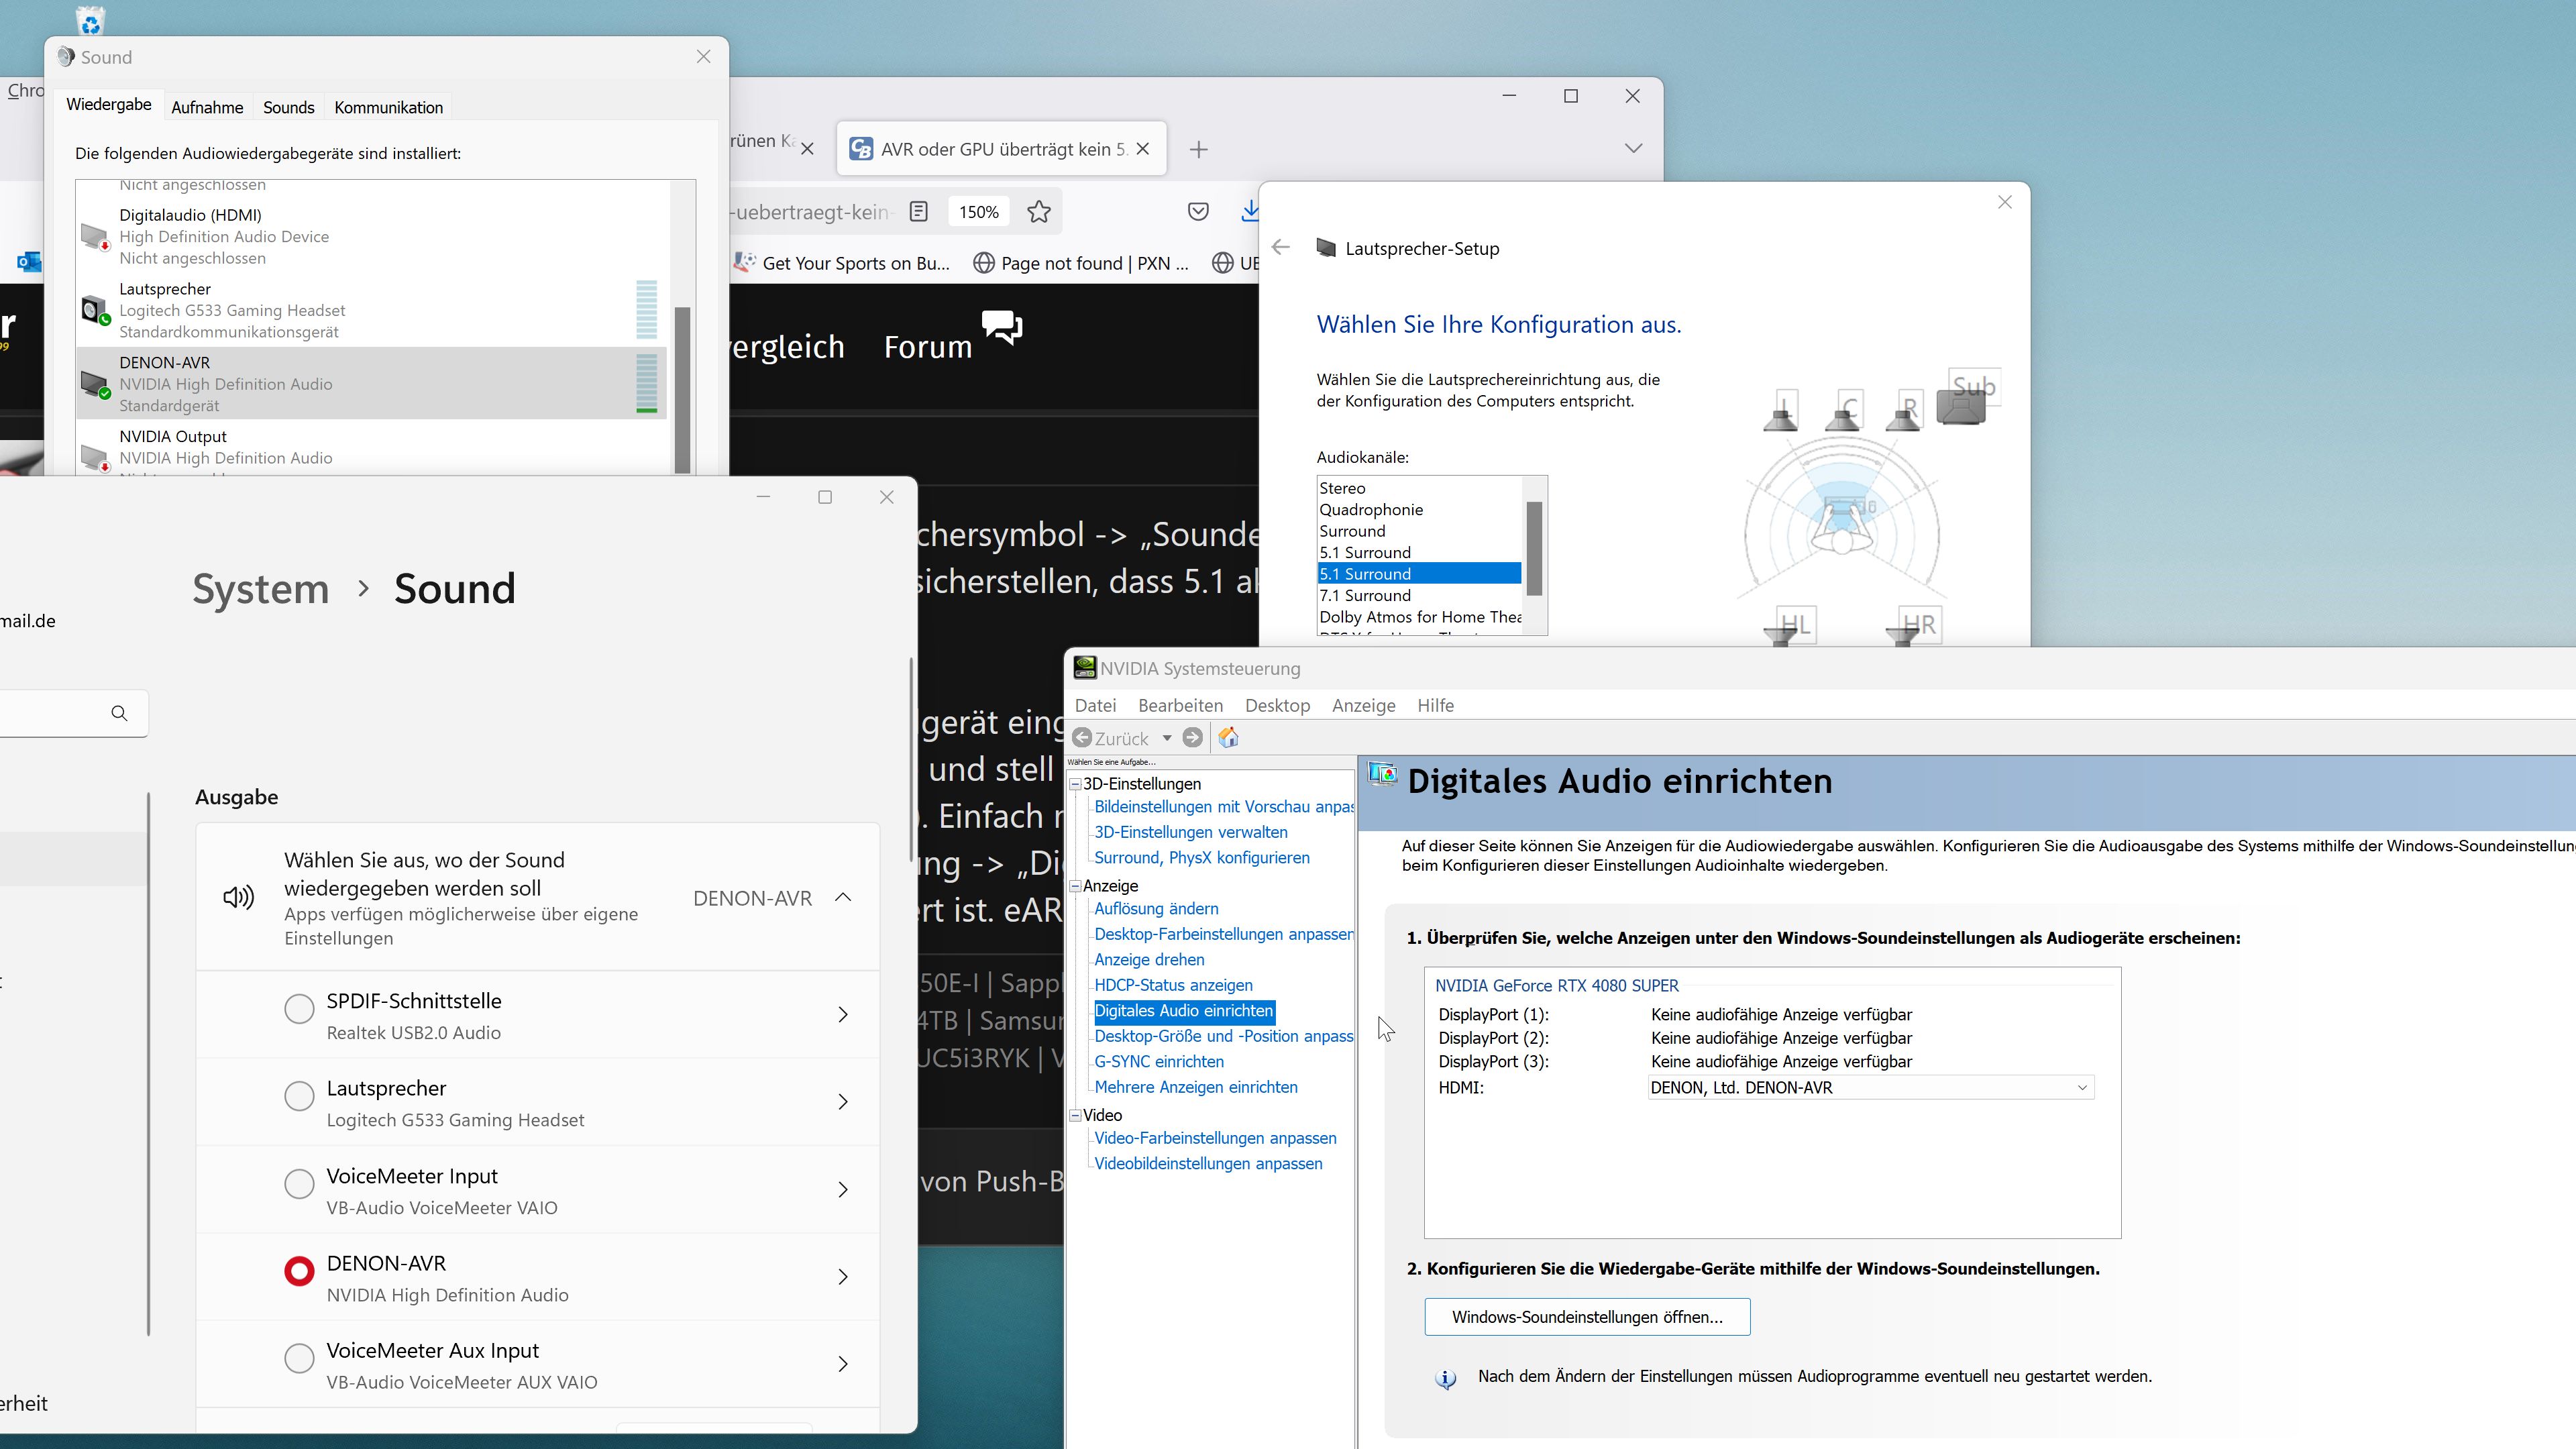2576x1449 pixels.
Task: Open the reader view icon in address bar
Action: click(919, 212)
